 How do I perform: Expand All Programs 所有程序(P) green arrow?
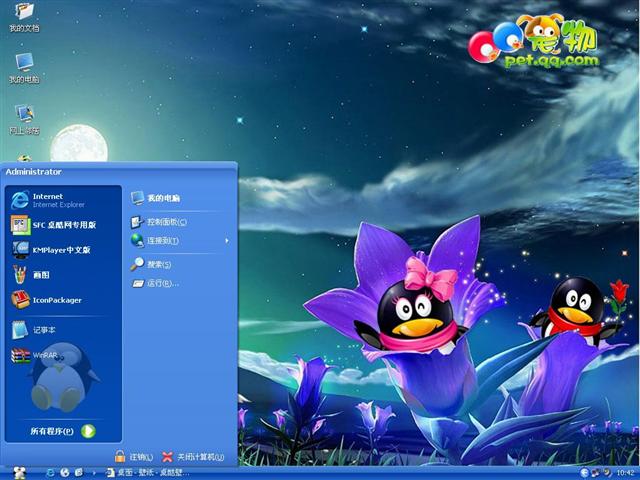[x=88, y=431]
